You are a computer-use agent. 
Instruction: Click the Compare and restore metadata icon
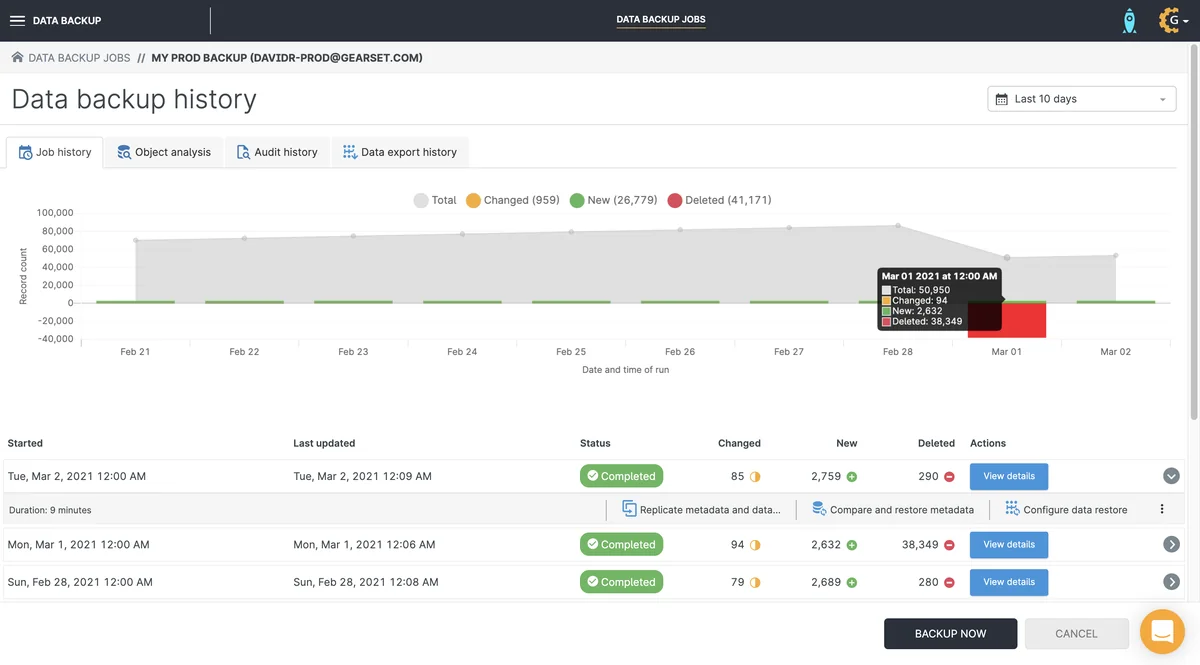tap(819, 509)
